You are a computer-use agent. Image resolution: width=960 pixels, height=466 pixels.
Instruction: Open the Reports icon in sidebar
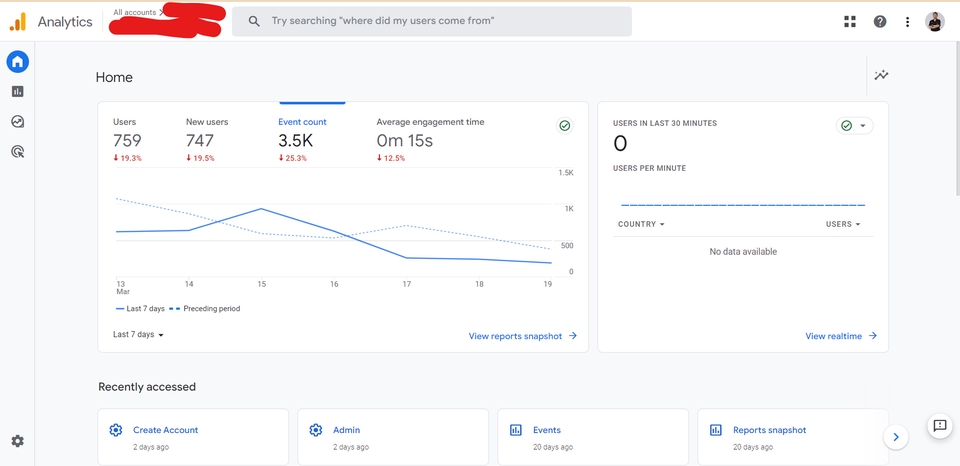[x=17, y=92]
